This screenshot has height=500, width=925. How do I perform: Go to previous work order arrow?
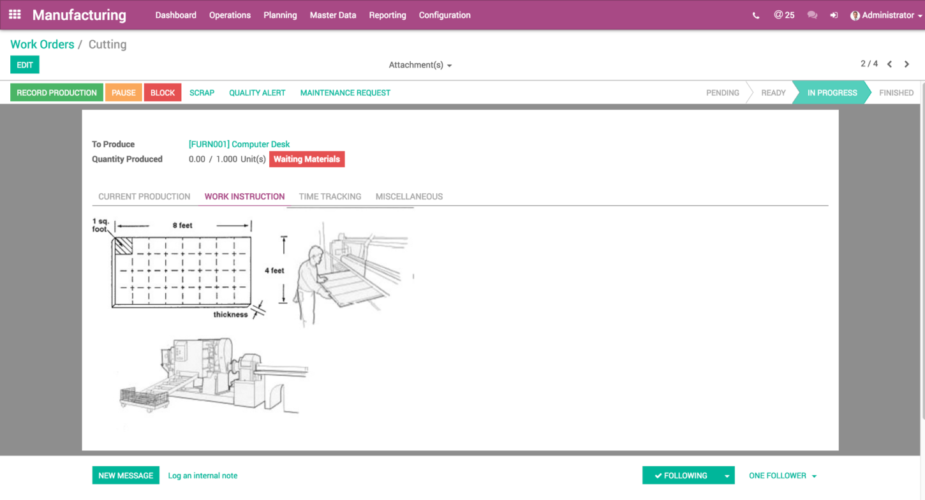click(889, 64)
